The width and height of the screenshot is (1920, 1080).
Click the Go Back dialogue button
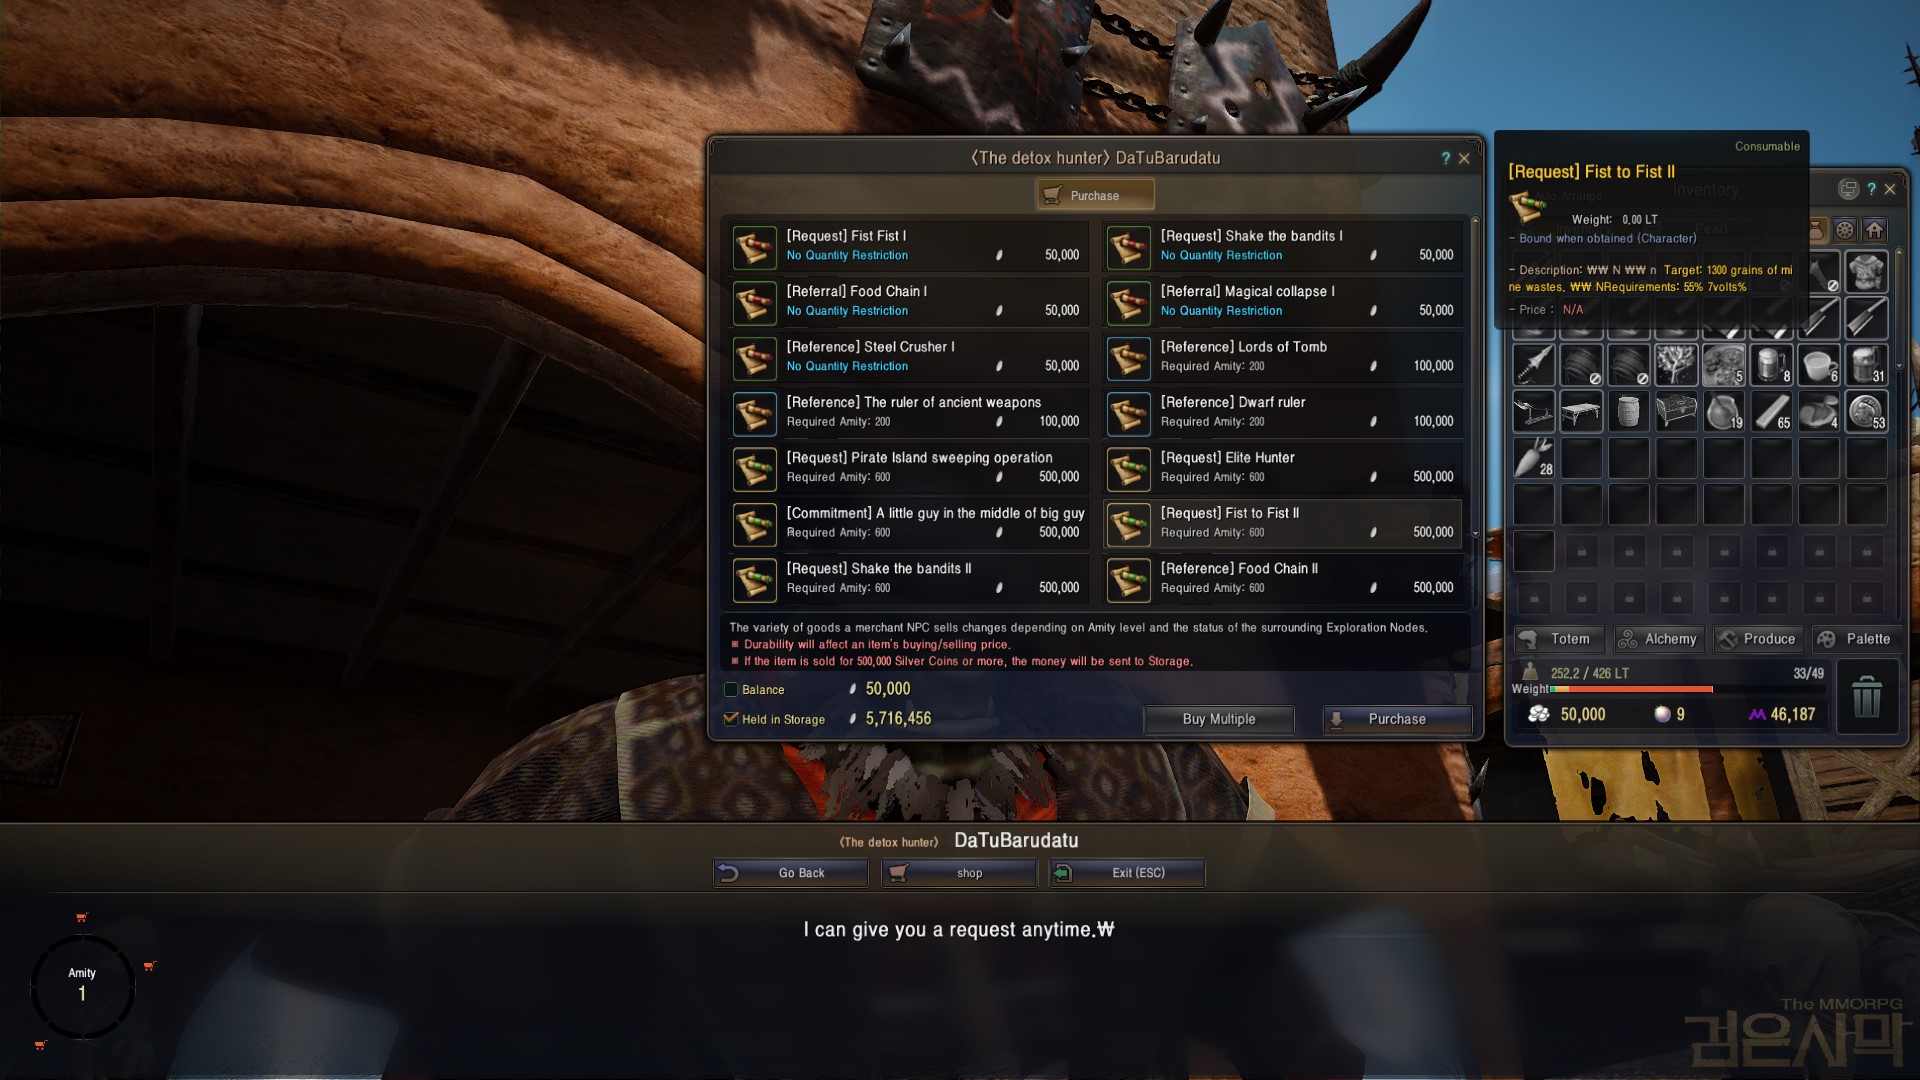click(790, 873)
